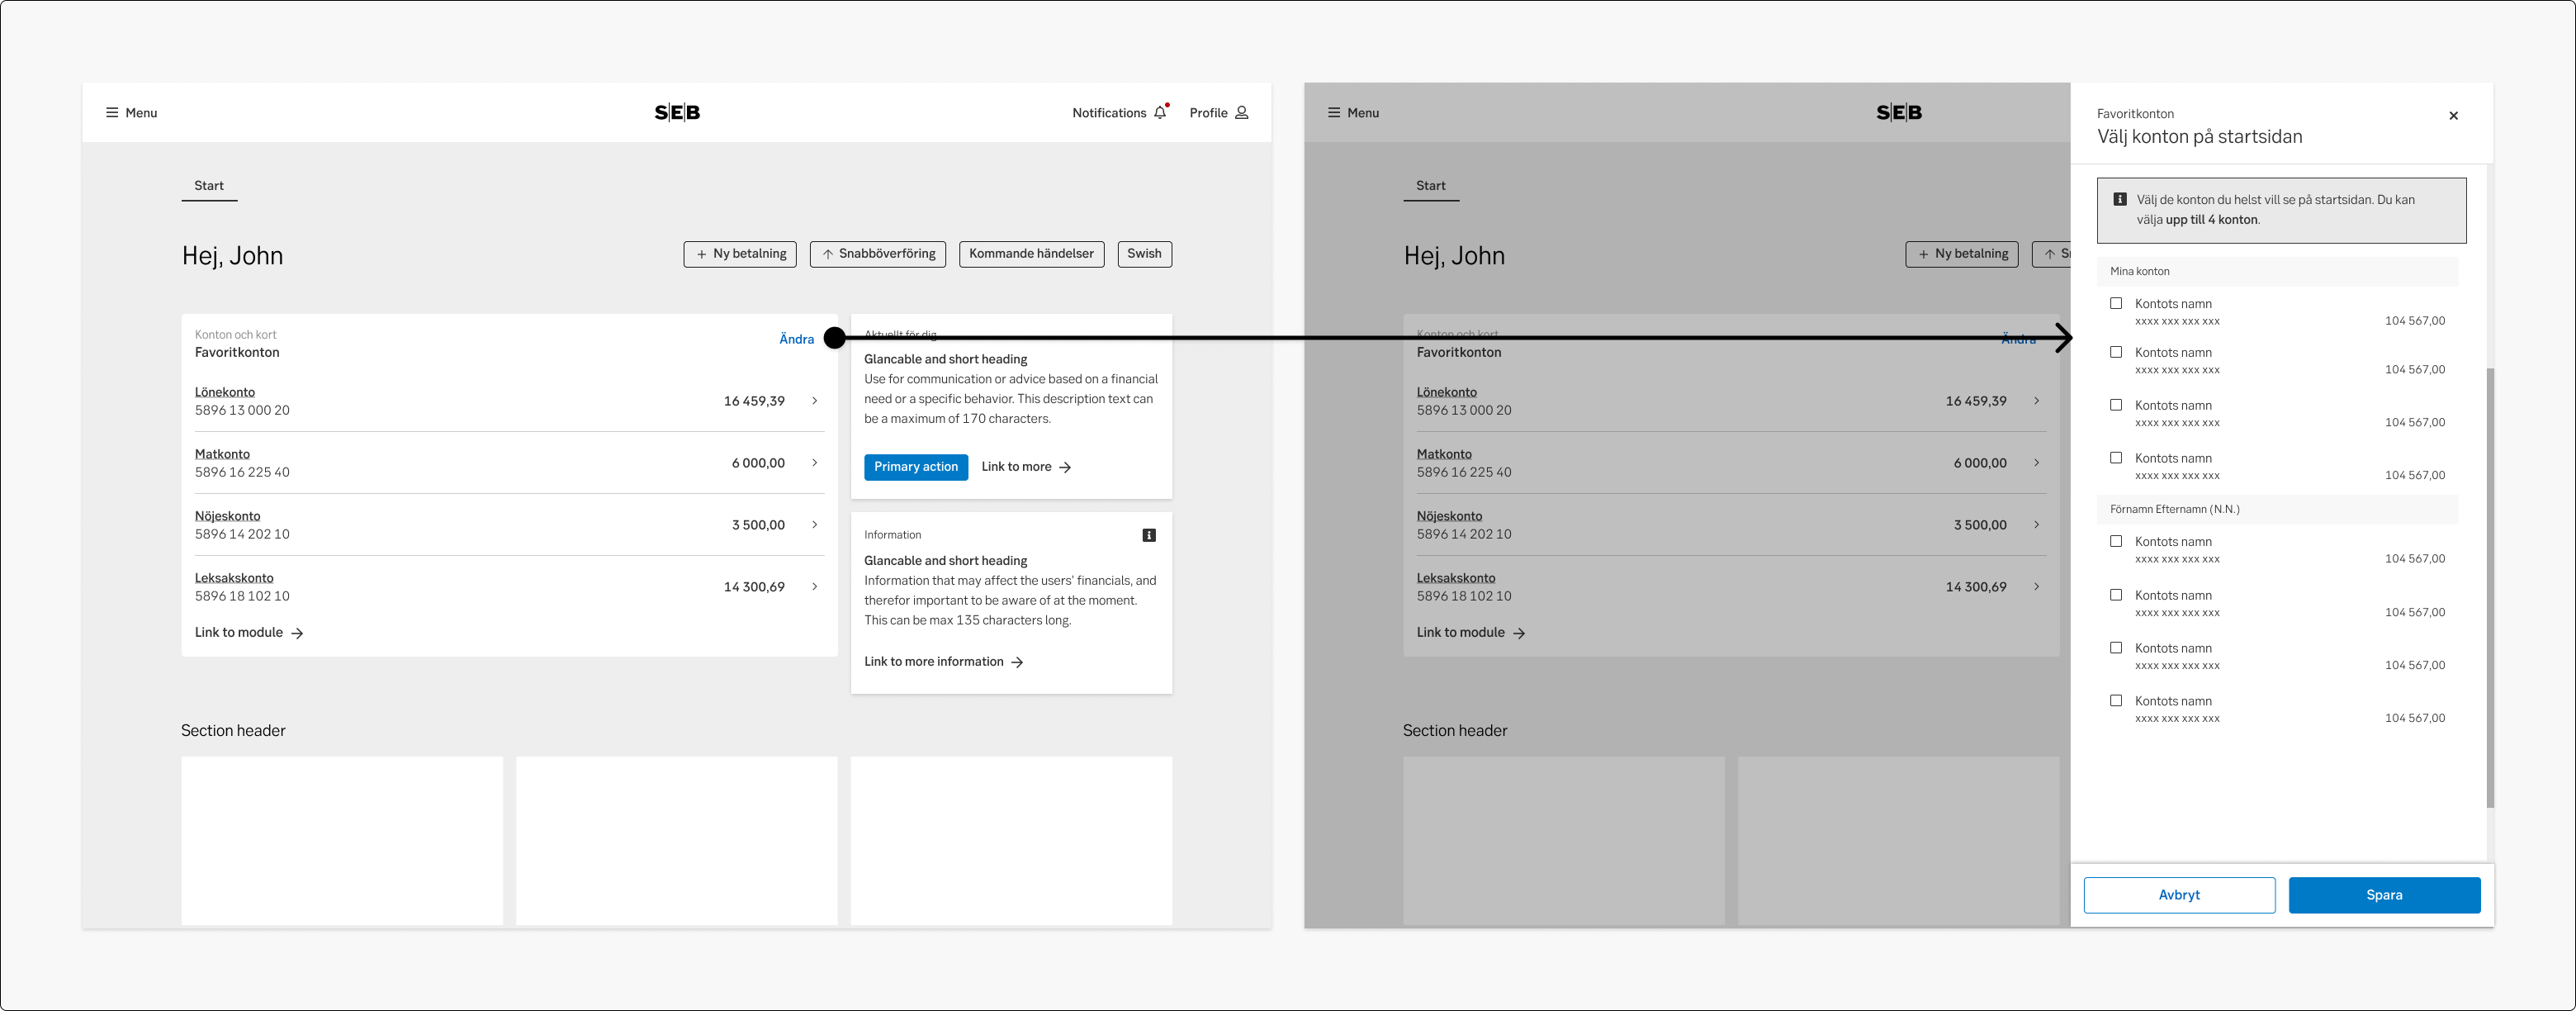Expand the Matkonto row chevron
Screen dimensions: 2576x1011
(x=815, y=462)
